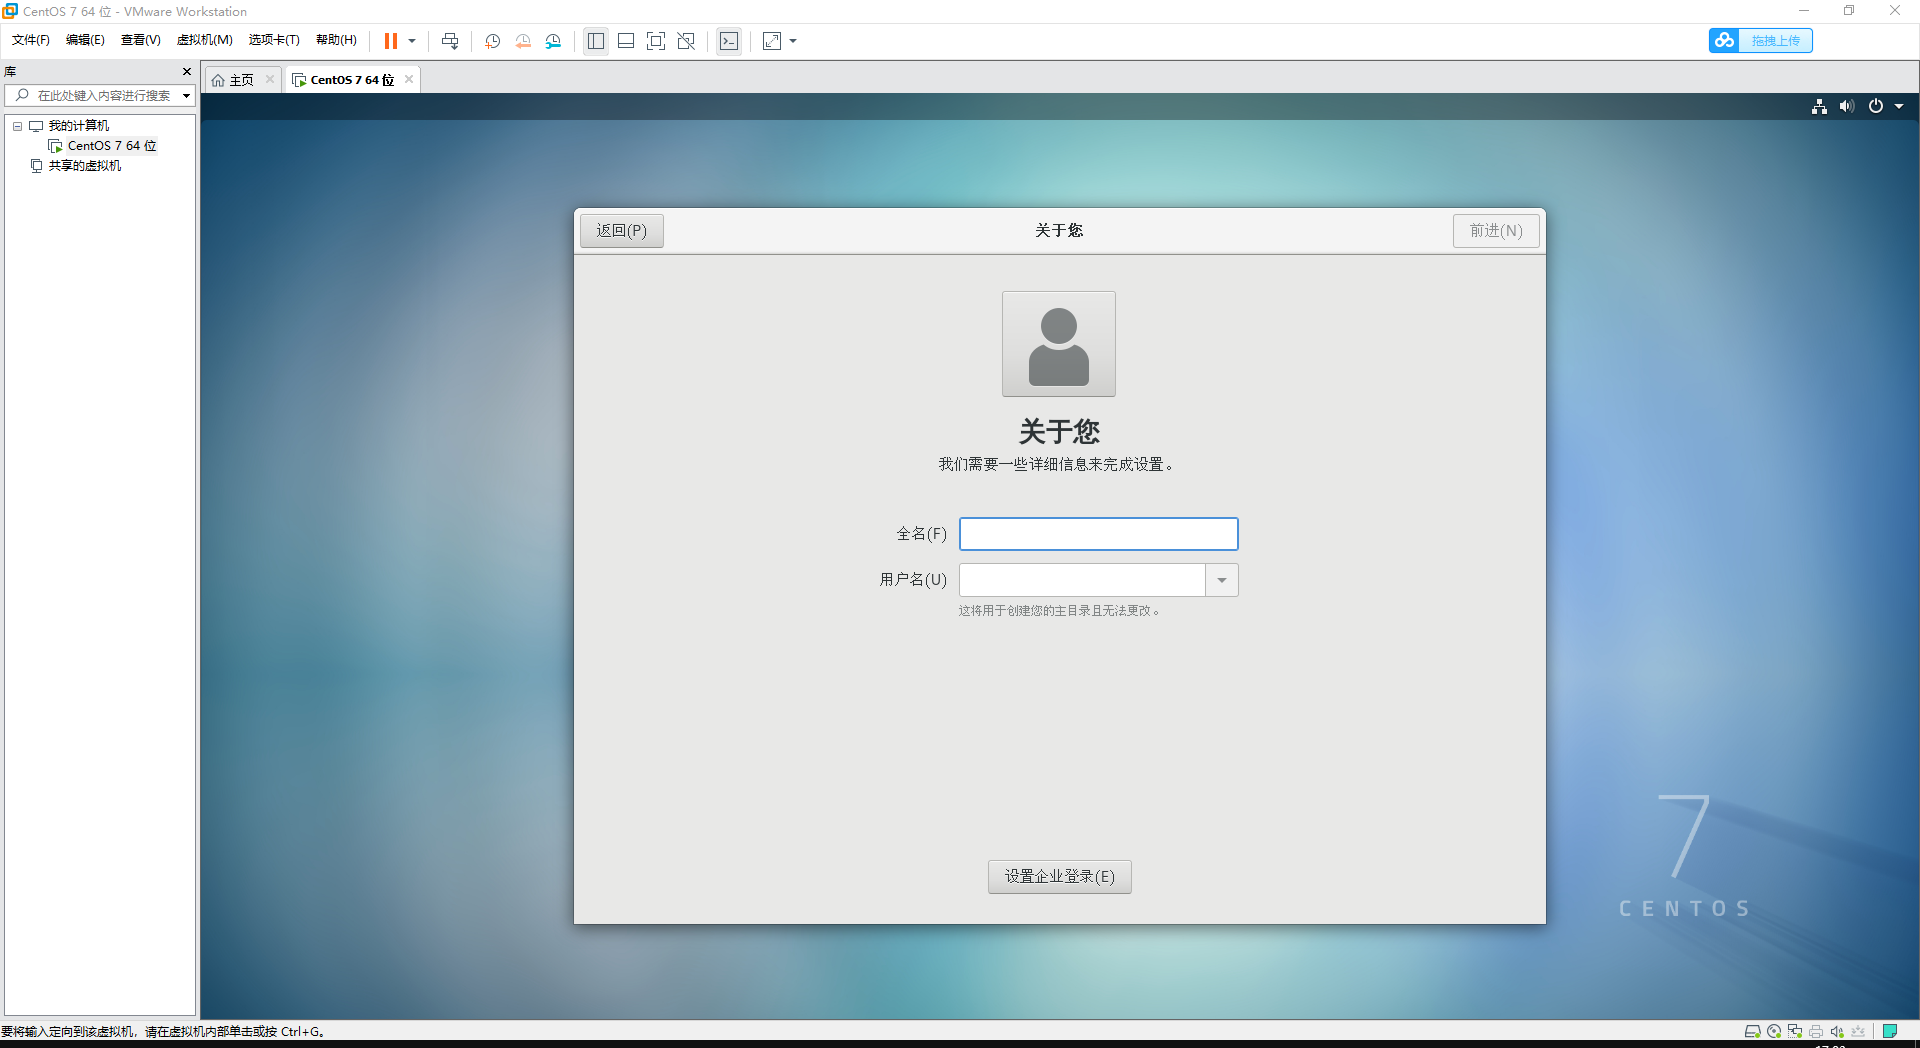Open the username suggestions dropdown arrow

click(1222, 580)
